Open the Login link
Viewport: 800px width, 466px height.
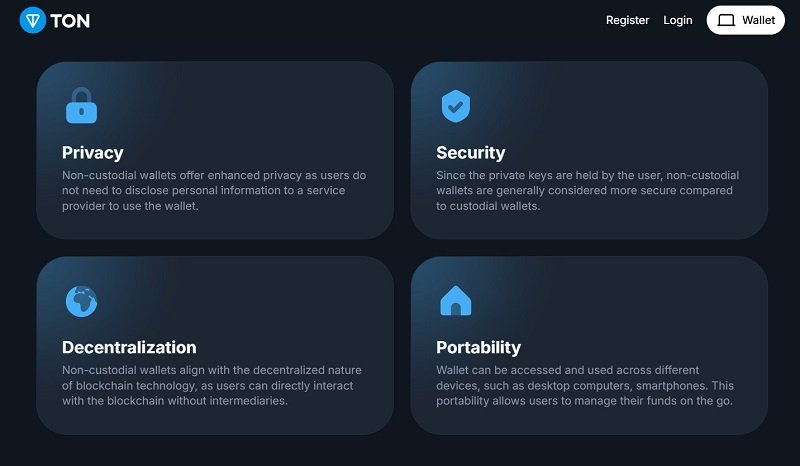[x=678, y=20]
